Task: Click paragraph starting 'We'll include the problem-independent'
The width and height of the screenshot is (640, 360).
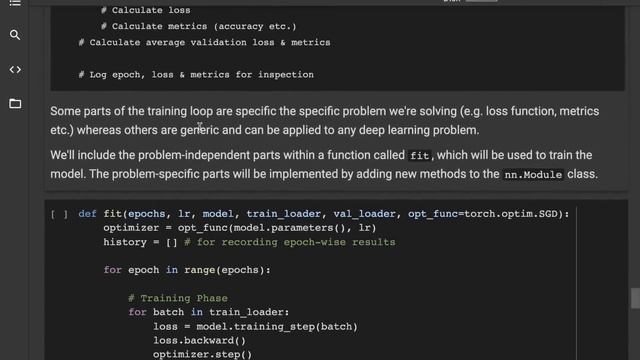Action: 324,164
